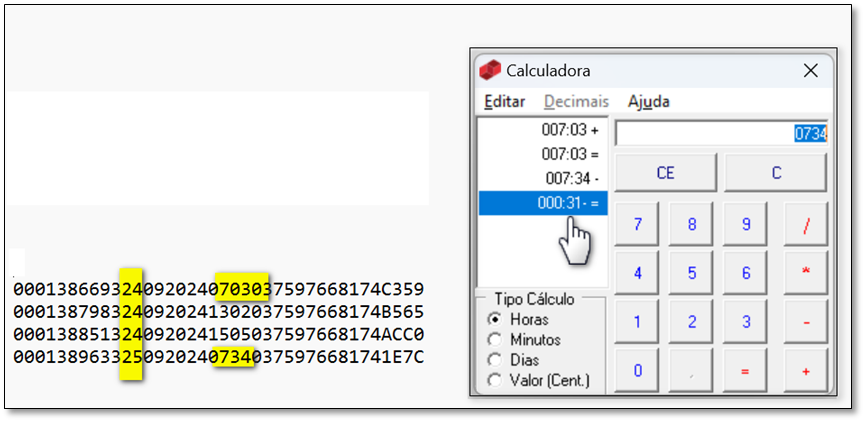Open the Ajuda menu
The image size is (865, 422).
point(649,102)
